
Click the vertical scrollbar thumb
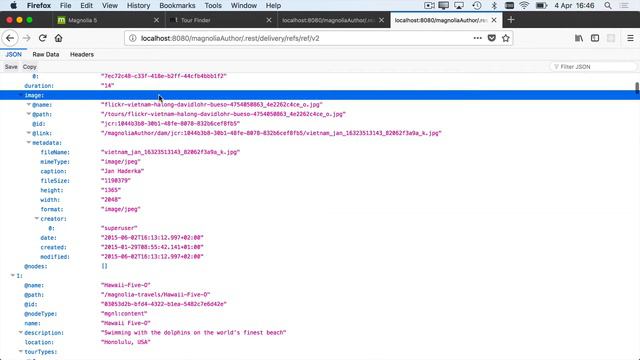click(637, 88)
